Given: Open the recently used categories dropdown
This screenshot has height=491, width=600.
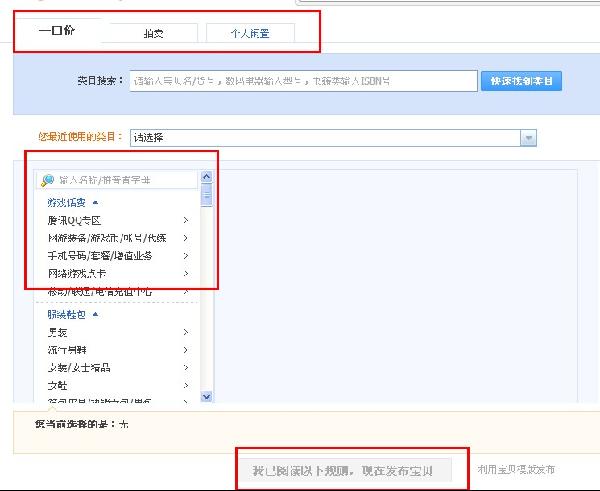Looking at the screenshot, I should tap(528, 138).
